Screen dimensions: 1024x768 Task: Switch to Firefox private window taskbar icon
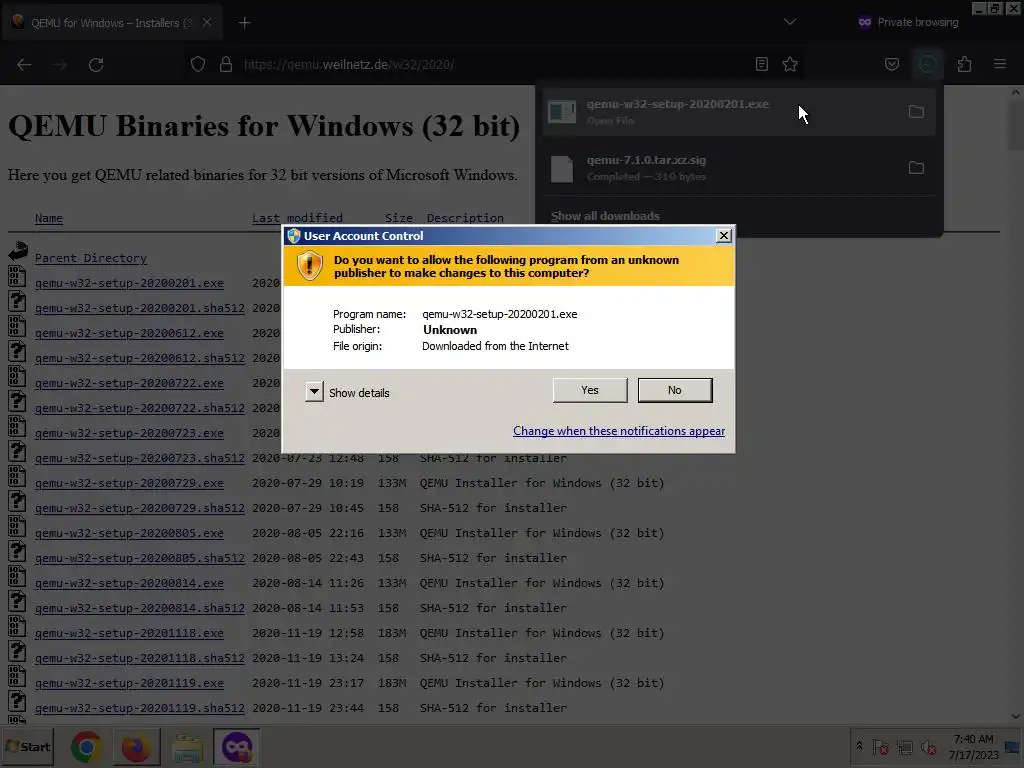[236, 747]
